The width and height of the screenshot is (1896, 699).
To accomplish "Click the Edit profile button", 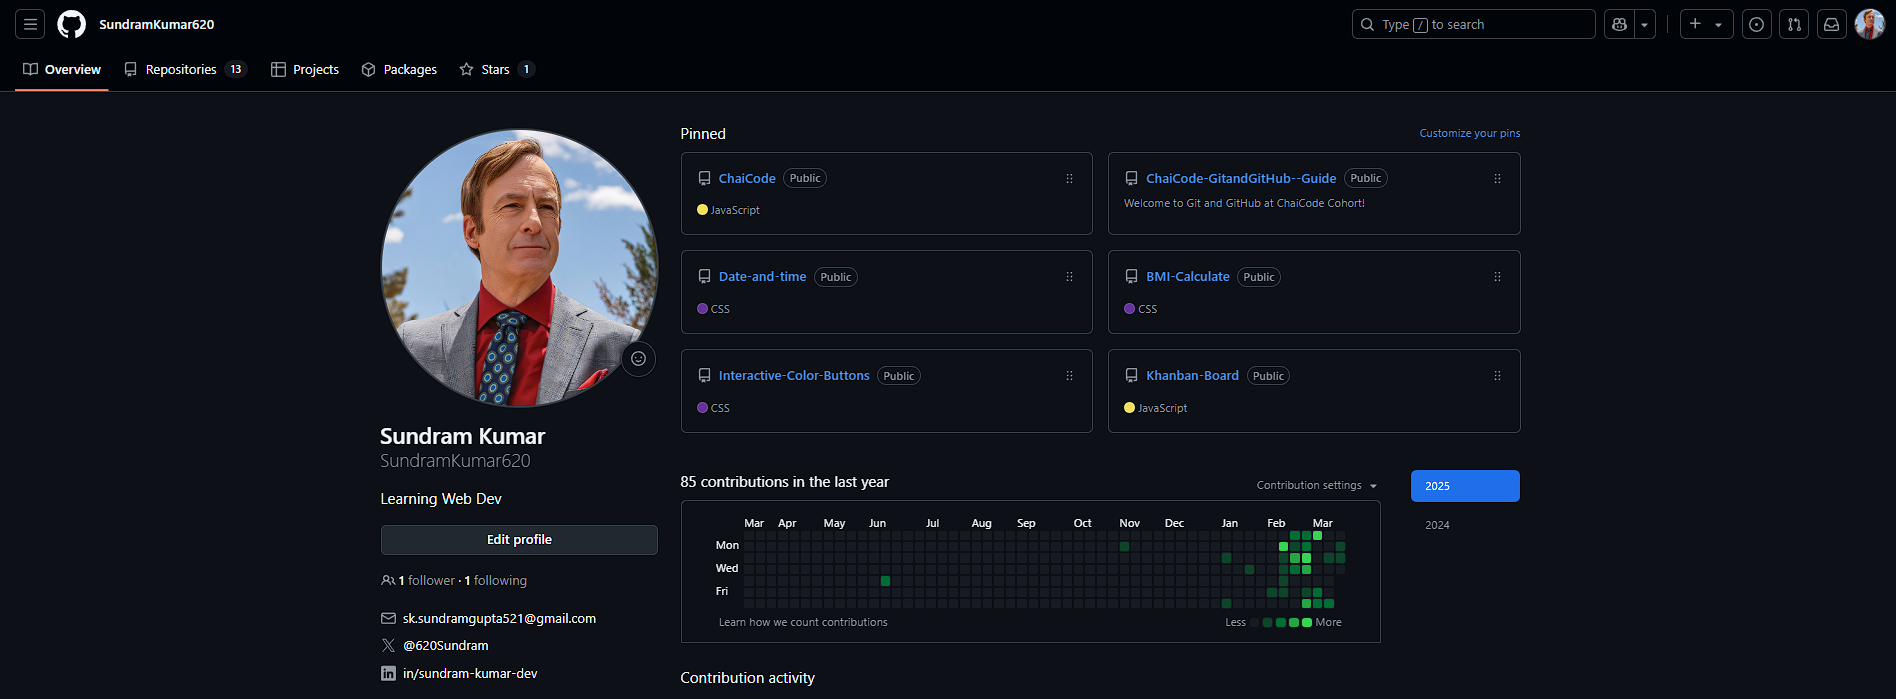I will tap(519, 540).
